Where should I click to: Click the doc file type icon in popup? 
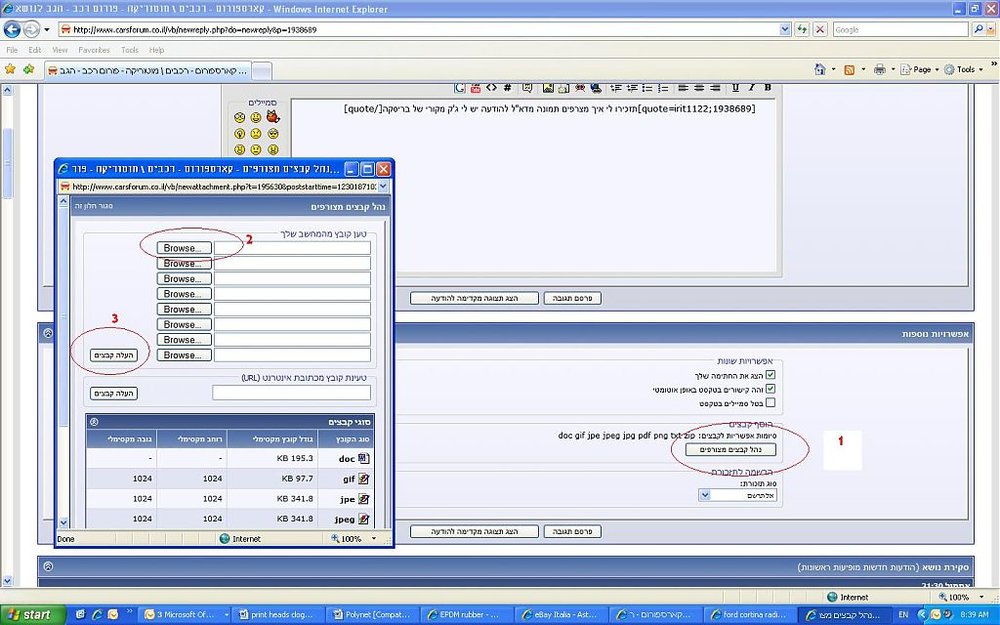pos(364,458)
